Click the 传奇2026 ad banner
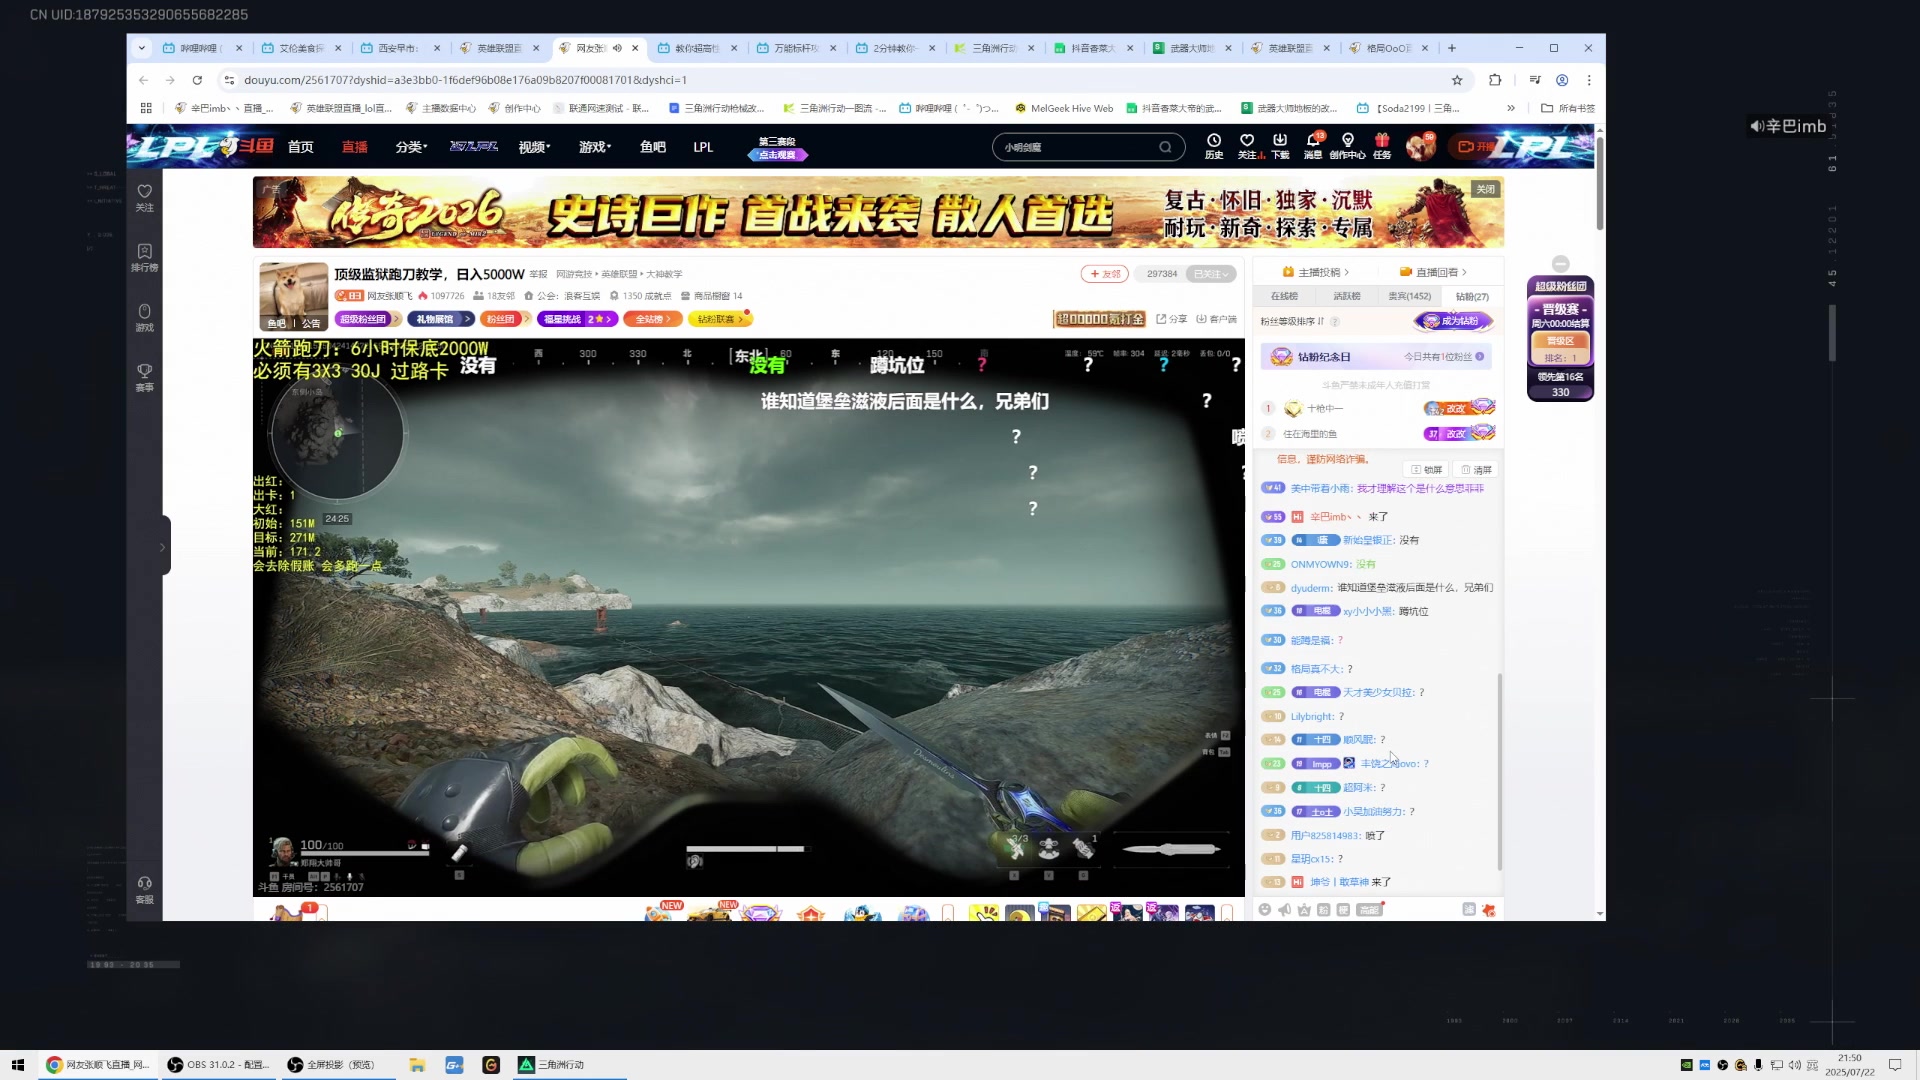The height and width of the screenshot is (1080, 1920). pos(878,212)
